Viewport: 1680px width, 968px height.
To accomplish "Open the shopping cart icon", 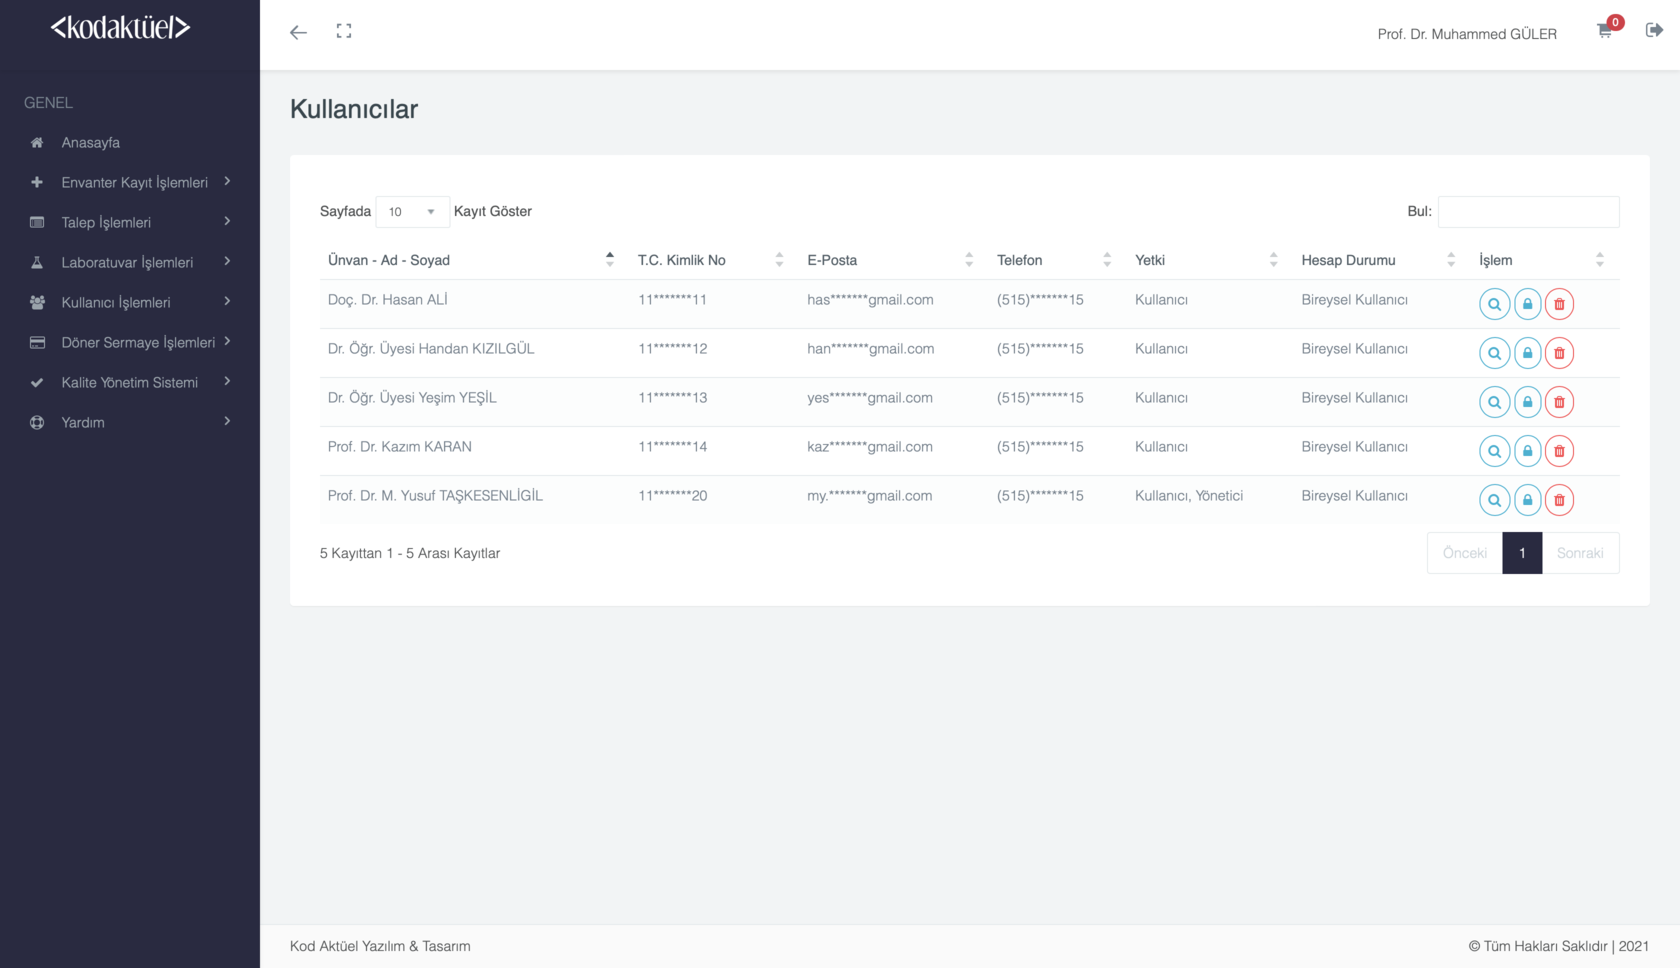I will [x=1605, y=31].
